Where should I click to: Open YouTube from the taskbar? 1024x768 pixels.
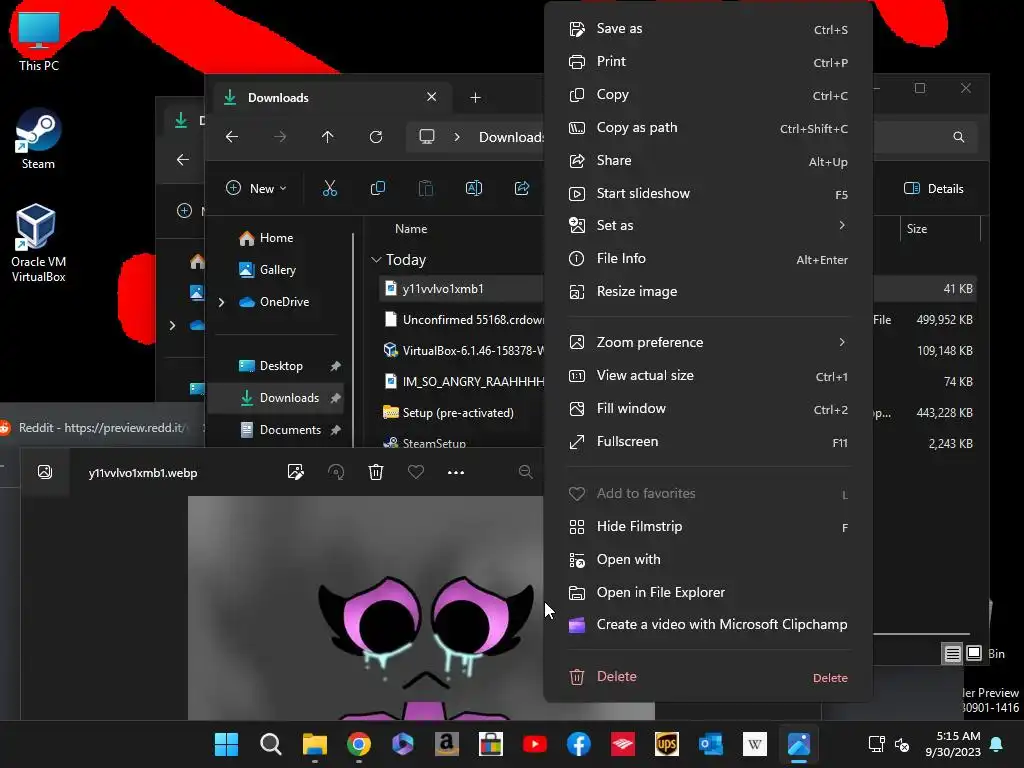click(x=535, y=744)
